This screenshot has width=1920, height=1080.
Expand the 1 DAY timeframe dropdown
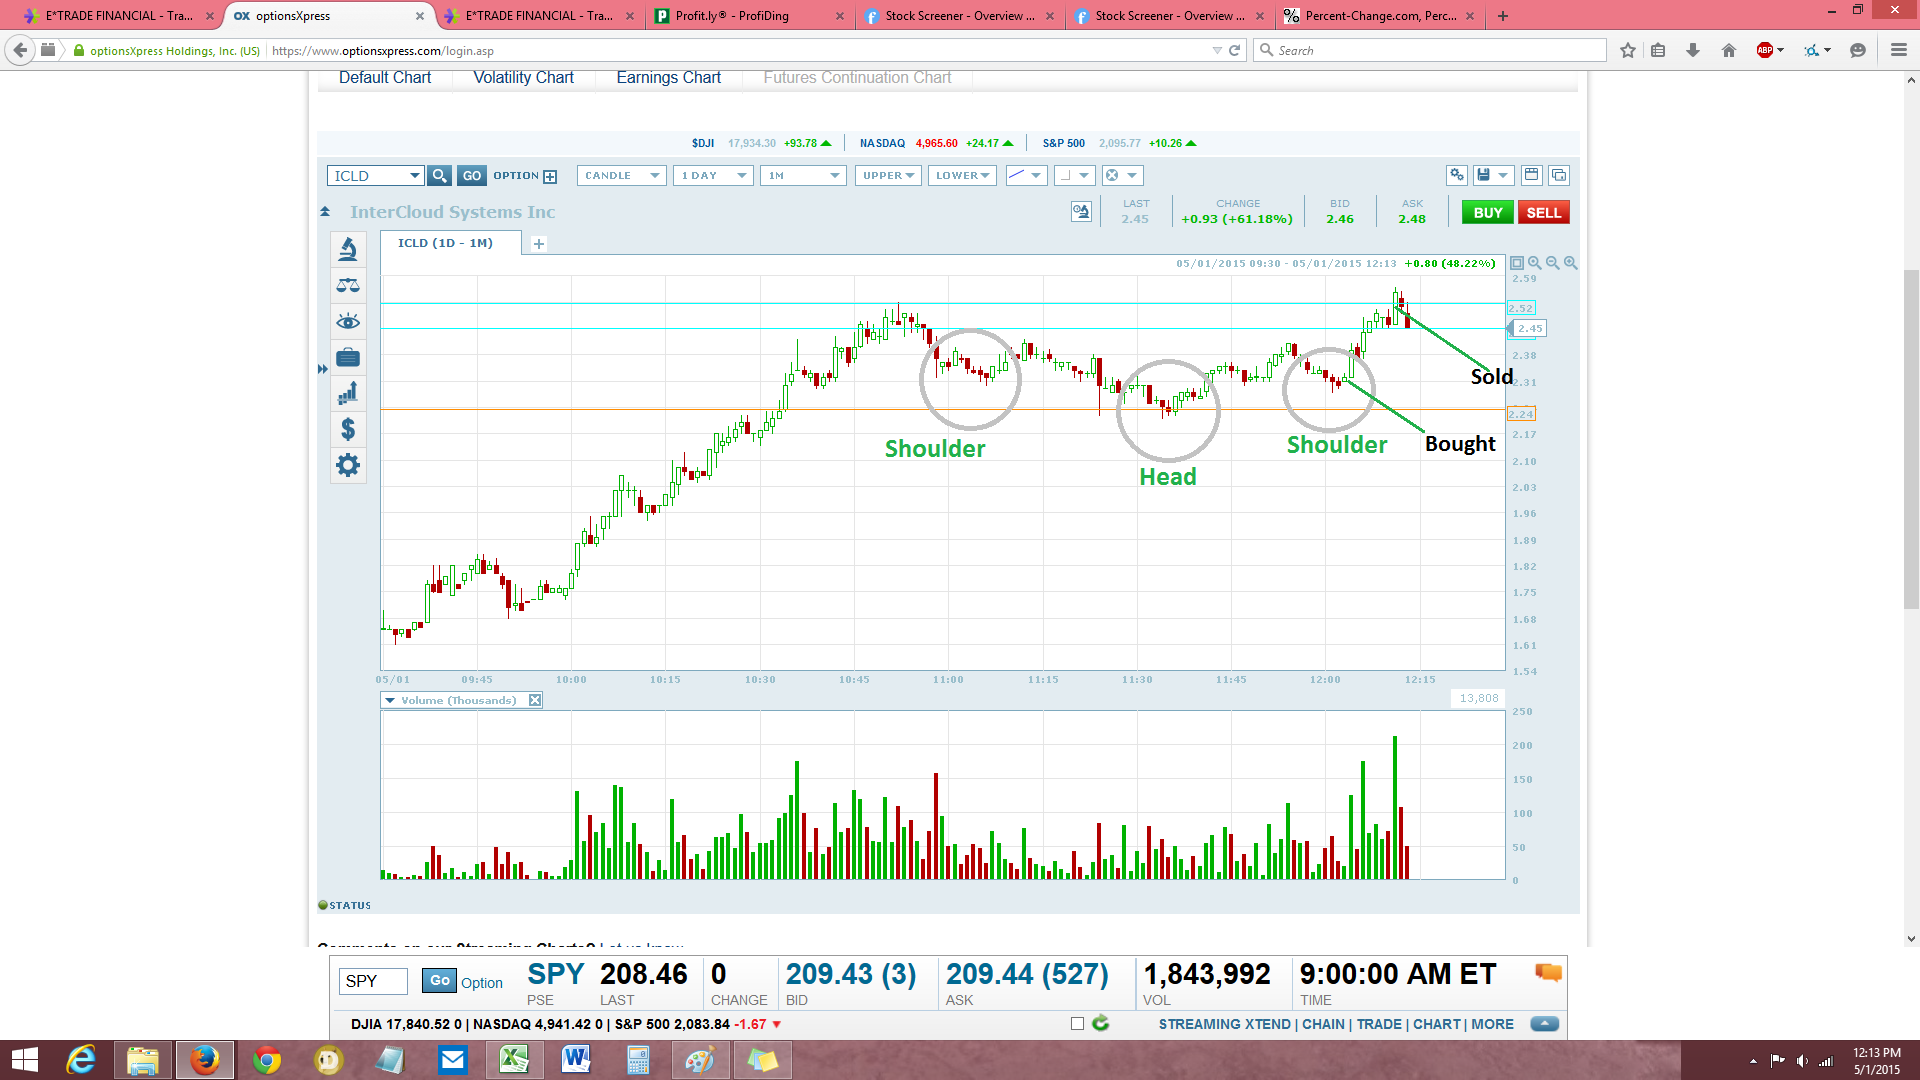click(x=714, y=176)
